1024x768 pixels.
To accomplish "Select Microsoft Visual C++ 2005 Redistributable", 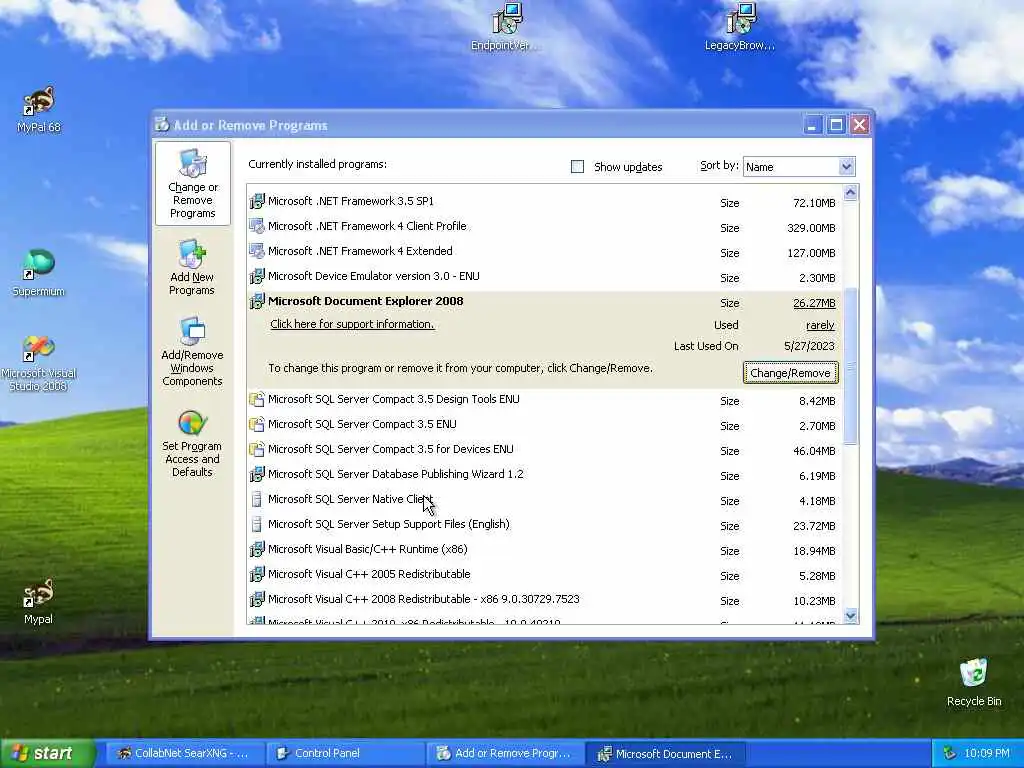I will (544, 574).
